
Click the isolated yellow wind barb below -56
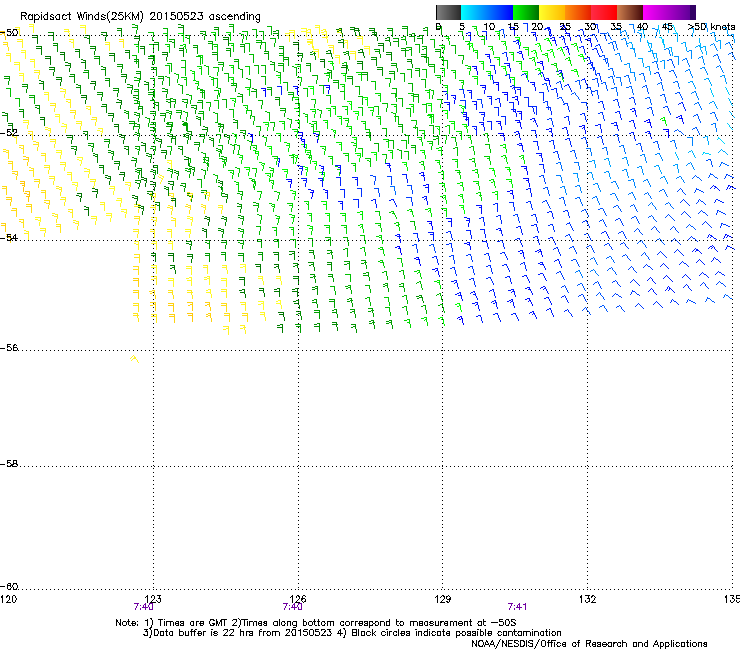tap(135, 360)
